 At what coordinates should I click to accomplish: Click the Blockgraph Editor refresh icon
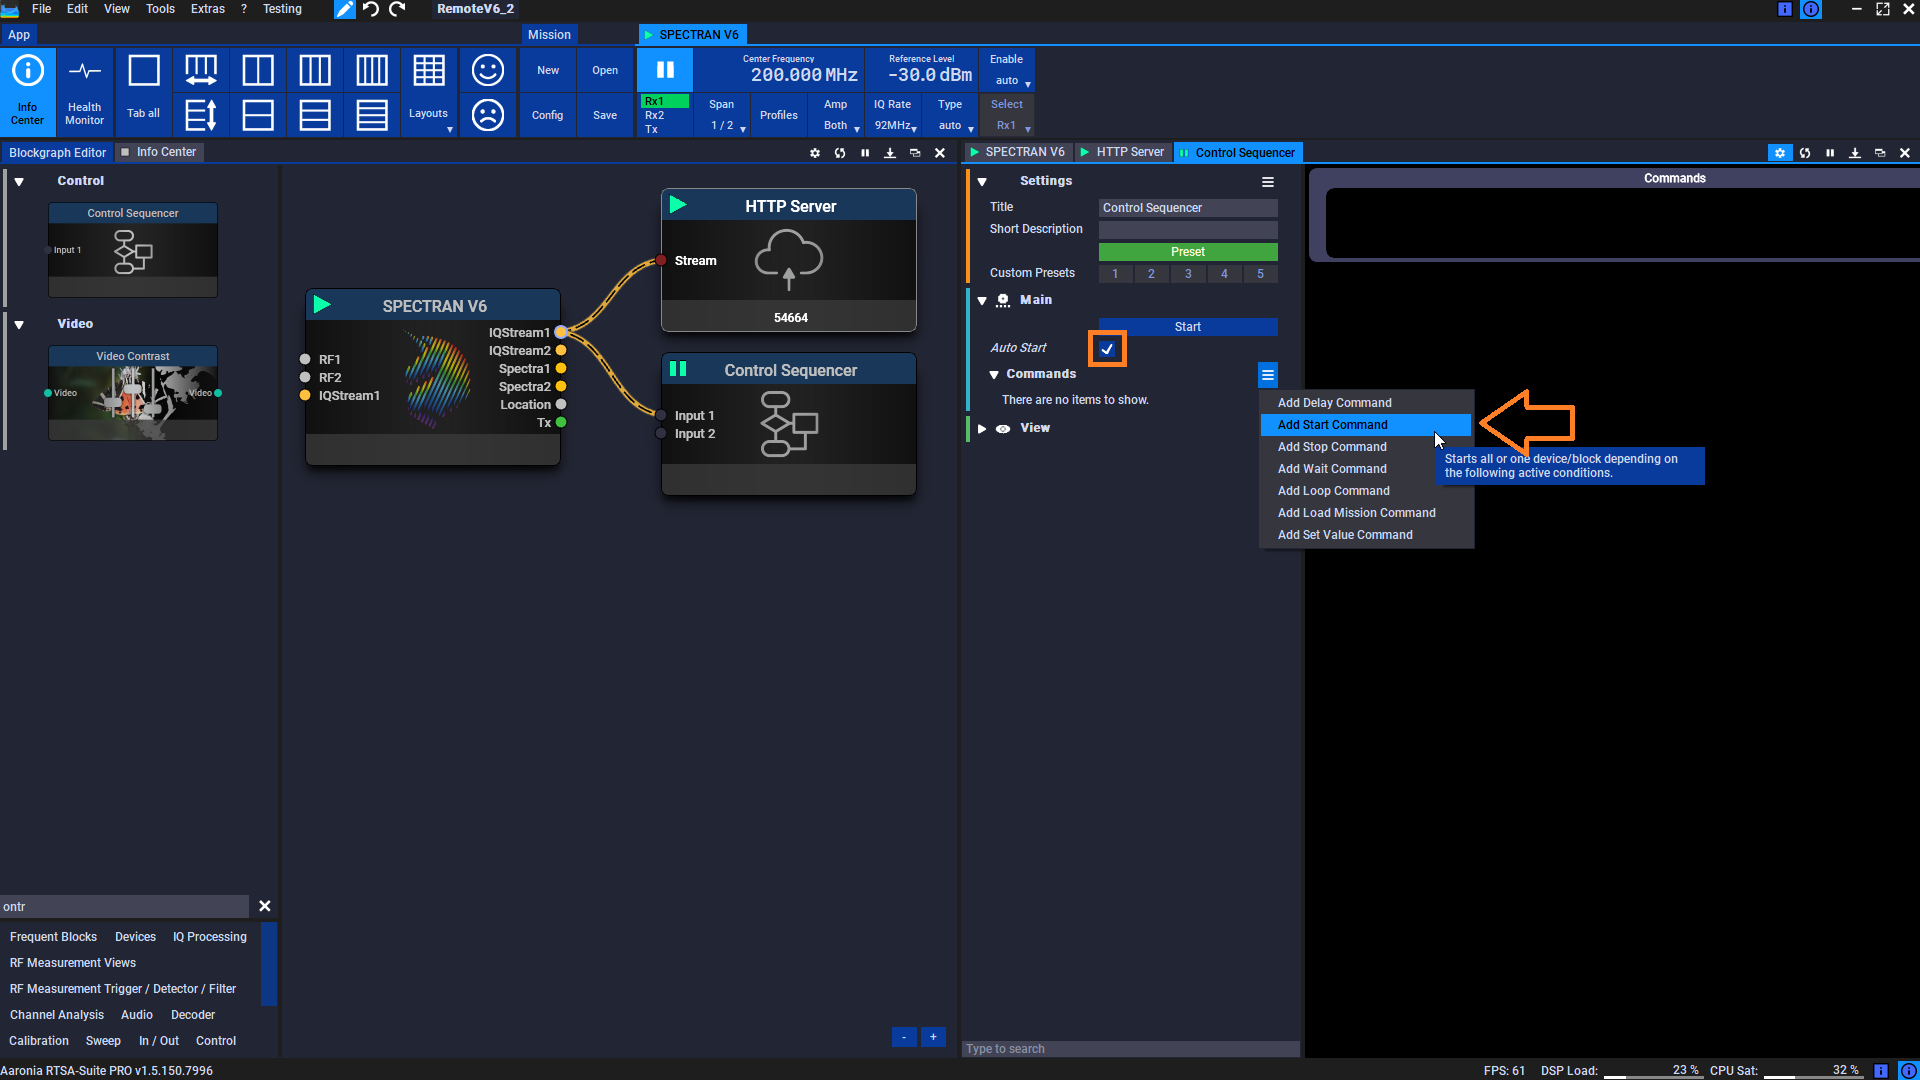(840, 153)
